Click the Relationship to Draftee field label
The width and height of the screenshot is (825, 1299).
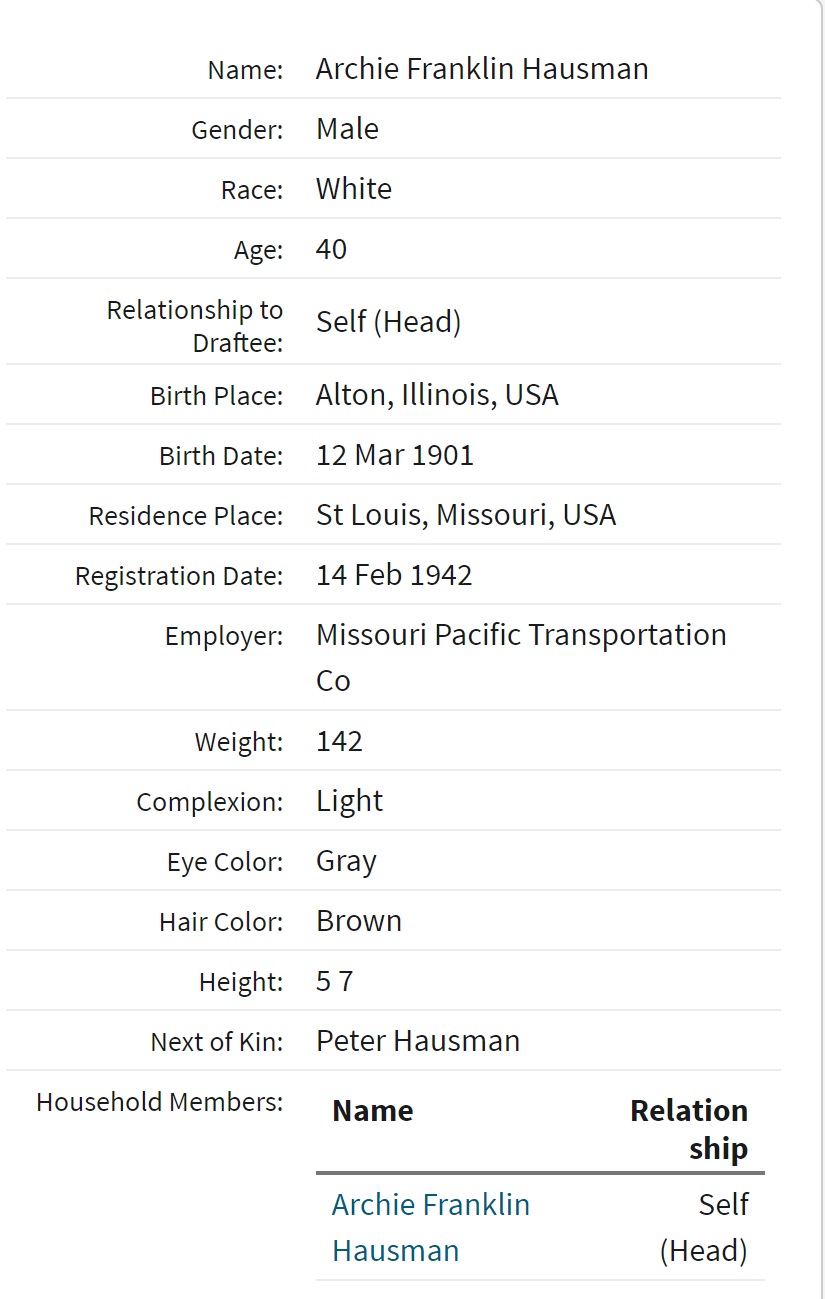point(195,326)
